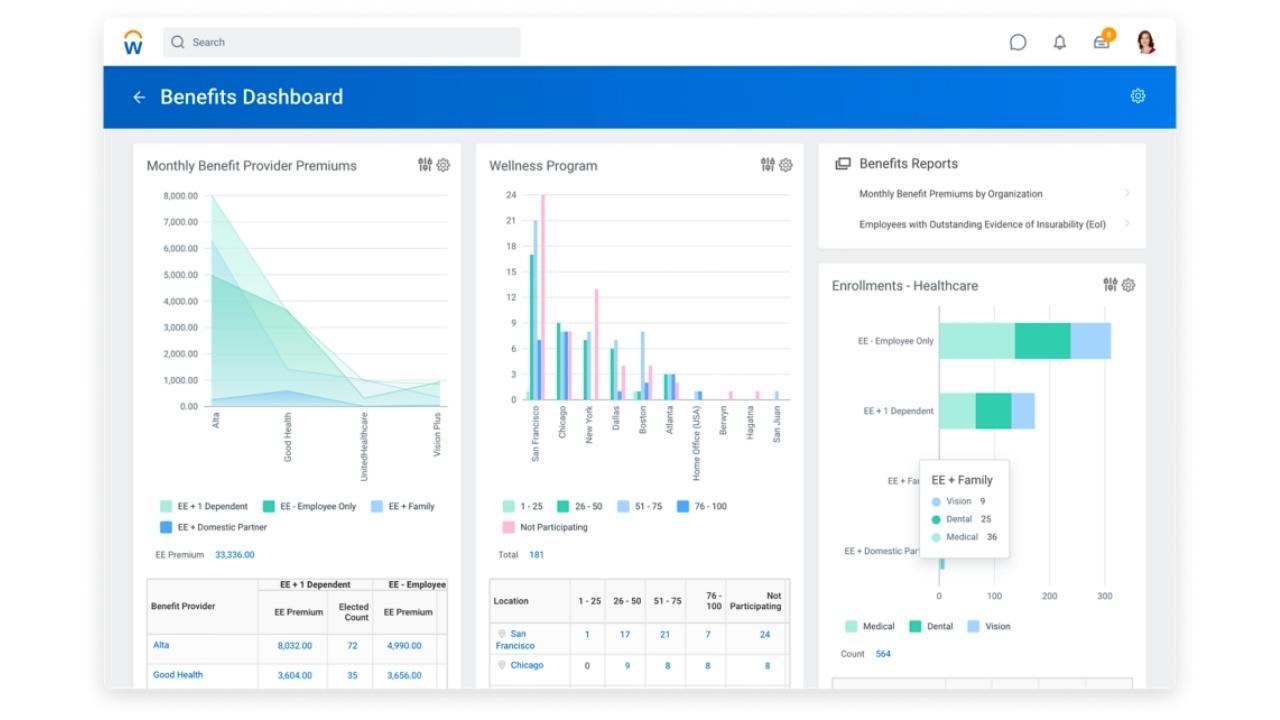Click Good Health premium 3,656.00
Viewport: 1280px width, 720px height.
pos(405,676)
